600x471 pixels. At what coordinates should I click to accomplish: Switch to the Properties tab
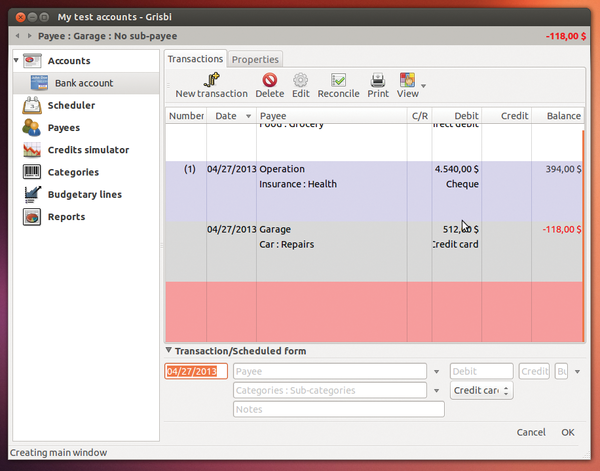[x=255, y=59]
